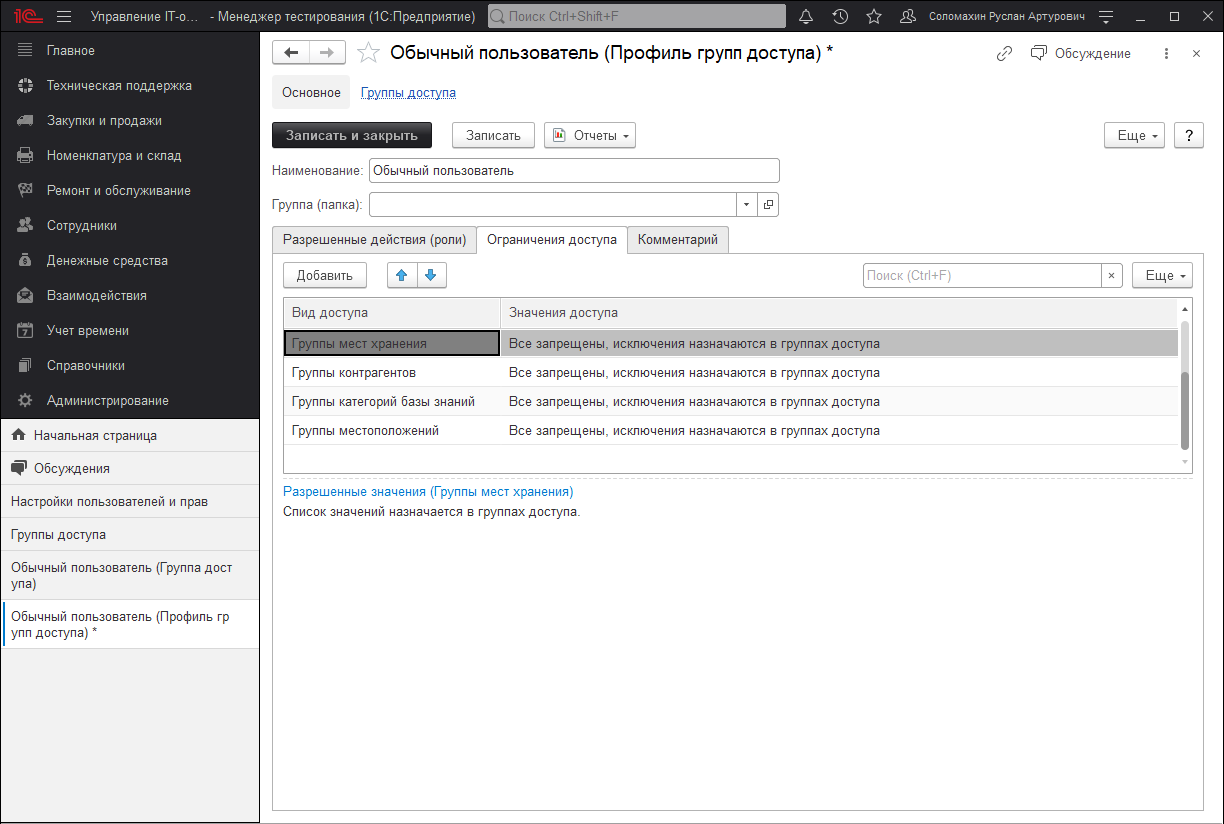The image size is (1224, 824).
Task: Switch to Разрешенные действия (роли) tab
Action: pos(374,240)
